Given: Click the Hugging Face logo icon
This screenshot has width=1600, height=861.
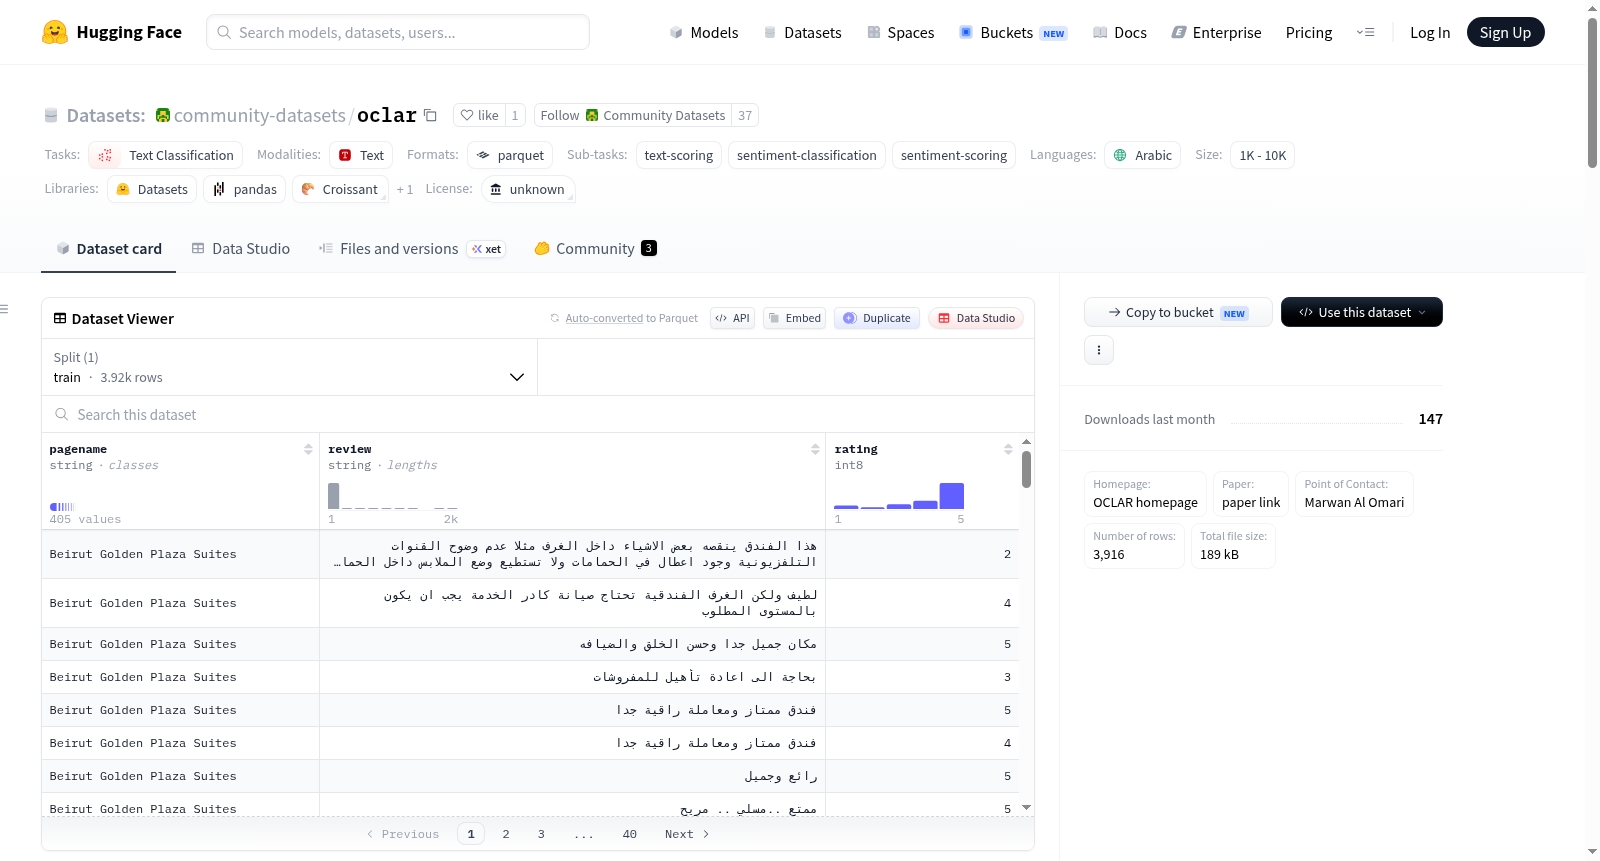Looking at the screenshot, I should tap(55, 32).
